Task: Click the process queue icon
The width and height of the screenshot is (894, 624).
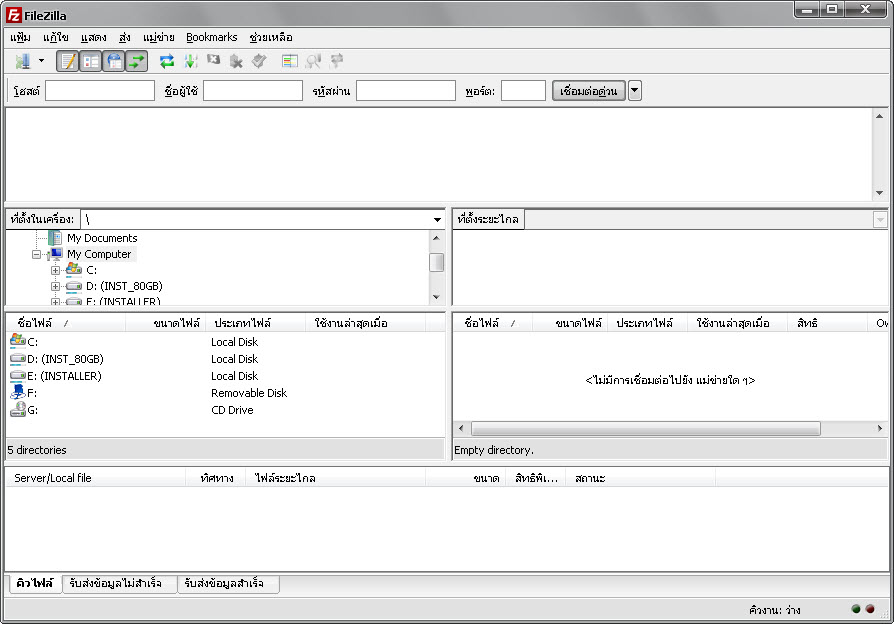Action: pyautogui.click(x=190, y=62)
